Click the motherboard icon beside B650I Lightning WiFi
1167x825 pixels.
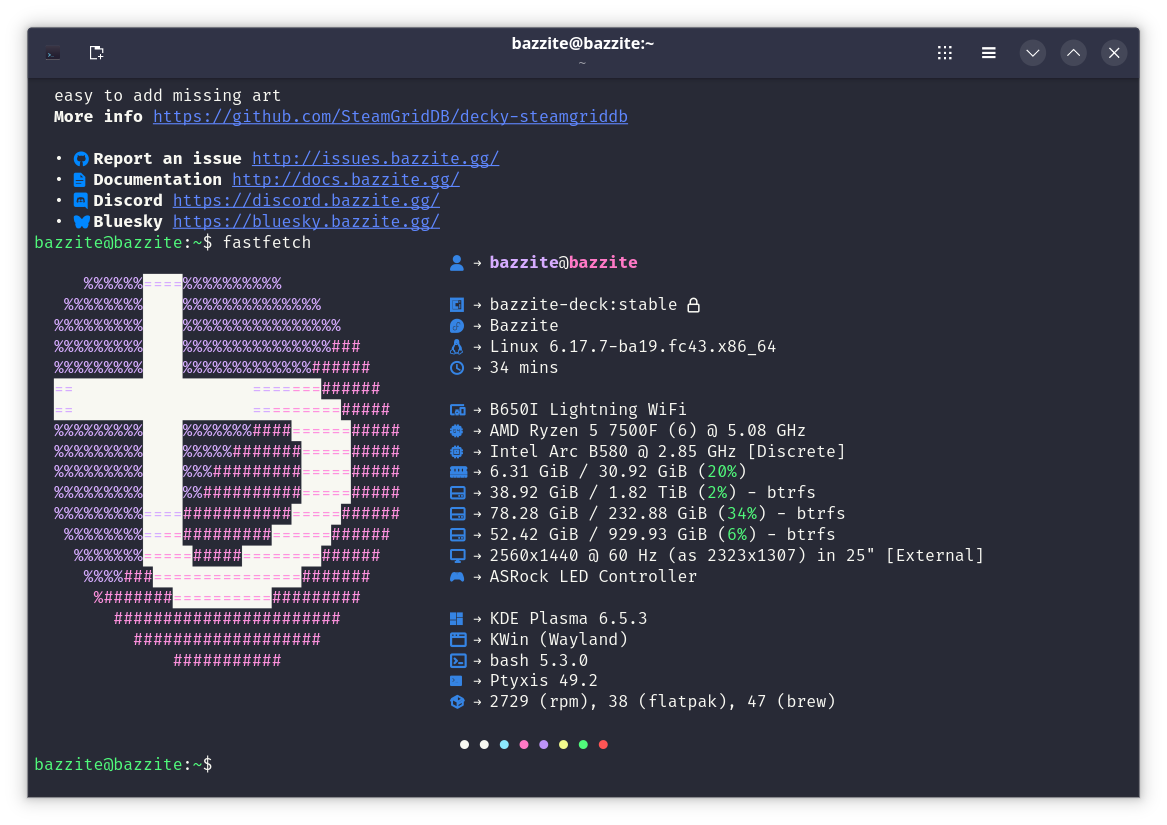[x=458, y=410]
